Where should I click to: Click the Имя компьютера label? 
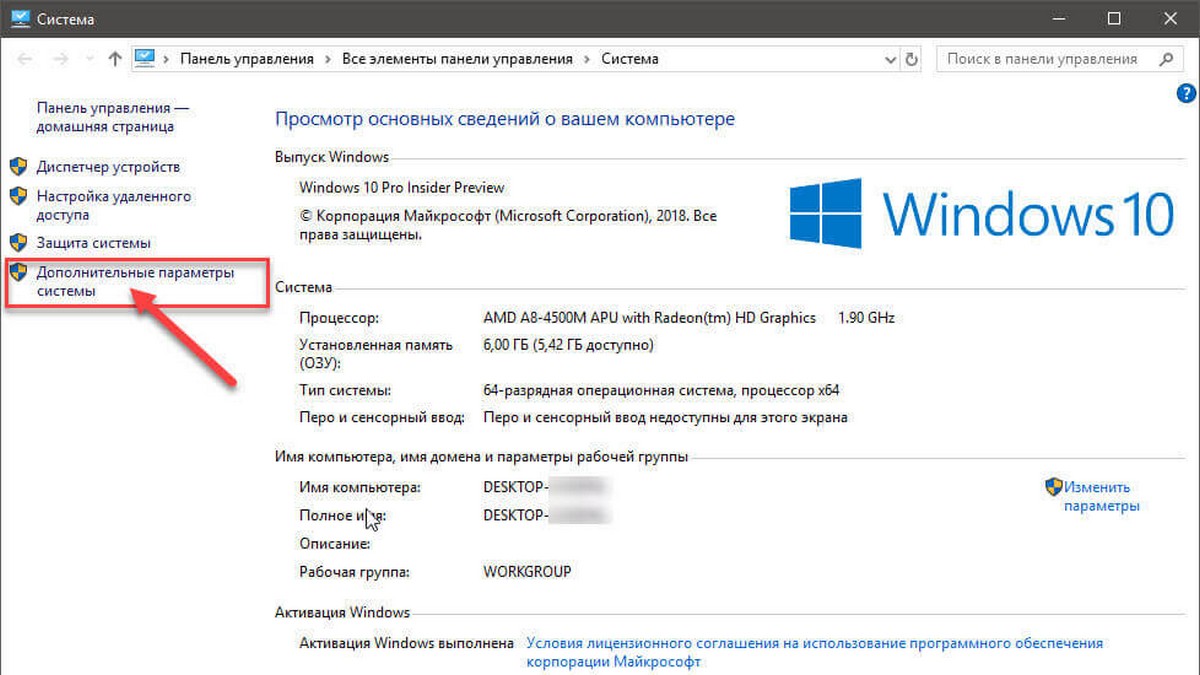point(360,487)
